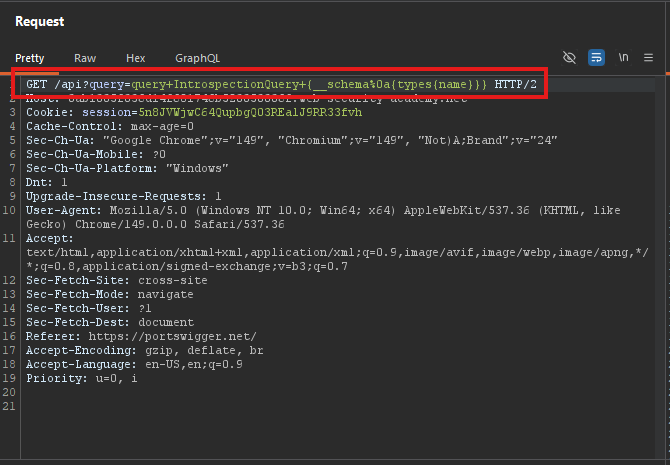
Task: Click the Sec-Fetch-User: ?1 line
Action: pos(88,308)
